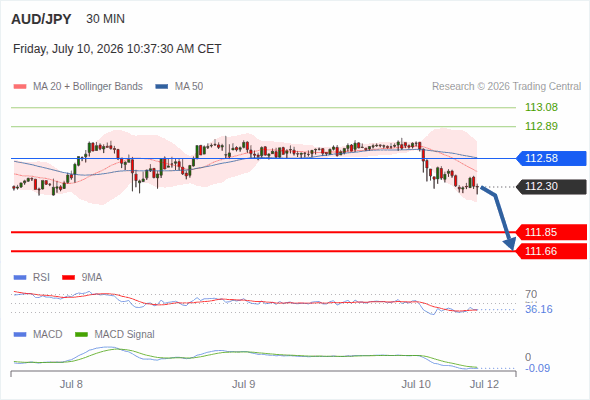Click the date and time stamp text
The image size is (590, 400).
(x=117, y=49)
